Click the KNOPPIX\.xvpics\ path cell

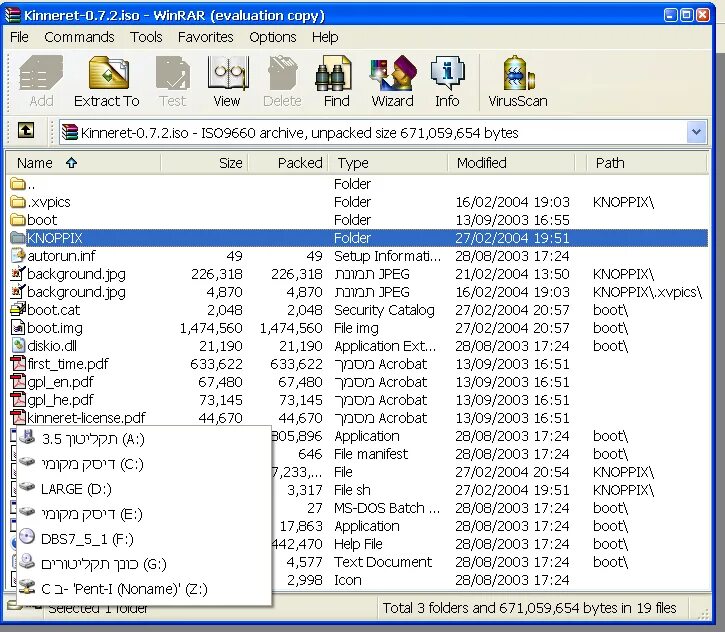pyautogui.click(x=647, y=292)
